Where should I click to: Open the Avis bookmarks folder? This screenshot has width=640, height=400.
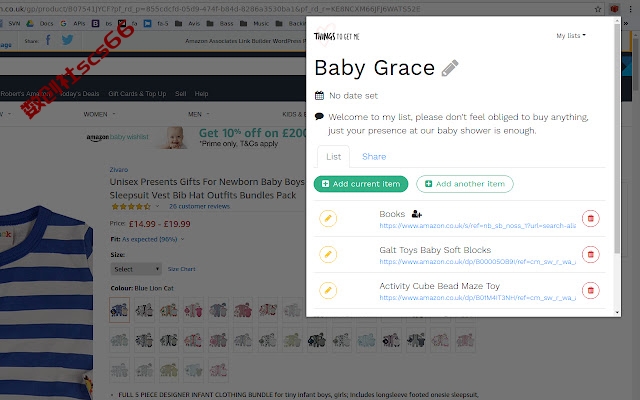(188, 24)
